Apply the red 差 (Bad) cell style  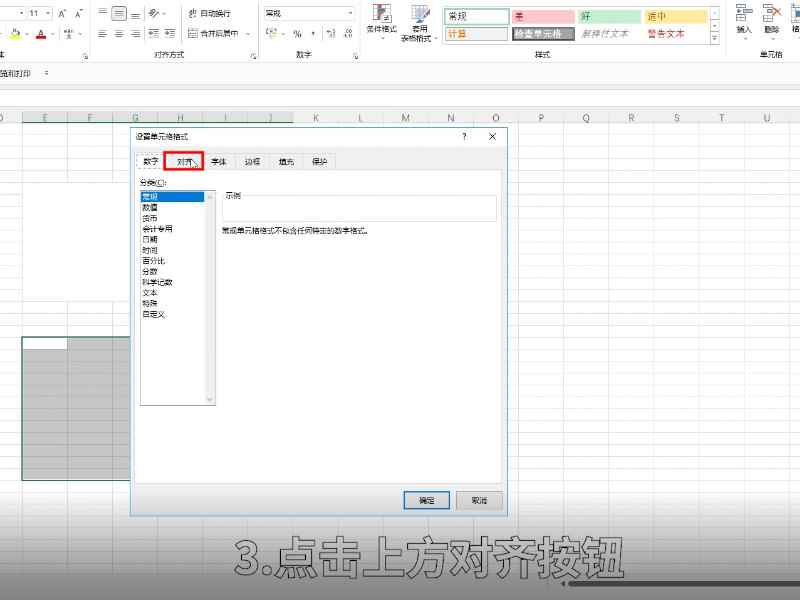tap(543, 17)
